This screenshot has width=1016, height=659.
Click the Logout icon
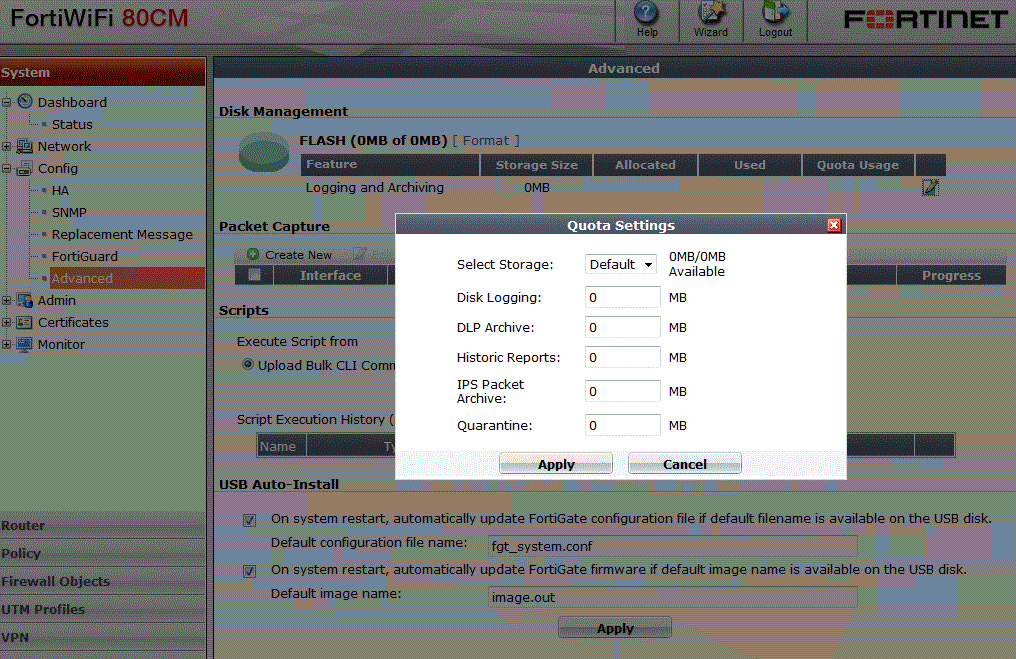pyautogui.click(x=775, y=19)
